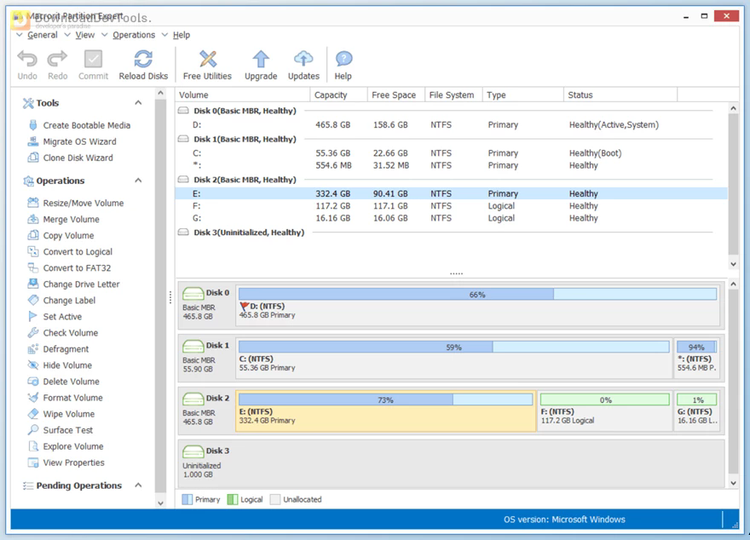Select the 554.6 MB system partition block

click(x=697, y=358)
